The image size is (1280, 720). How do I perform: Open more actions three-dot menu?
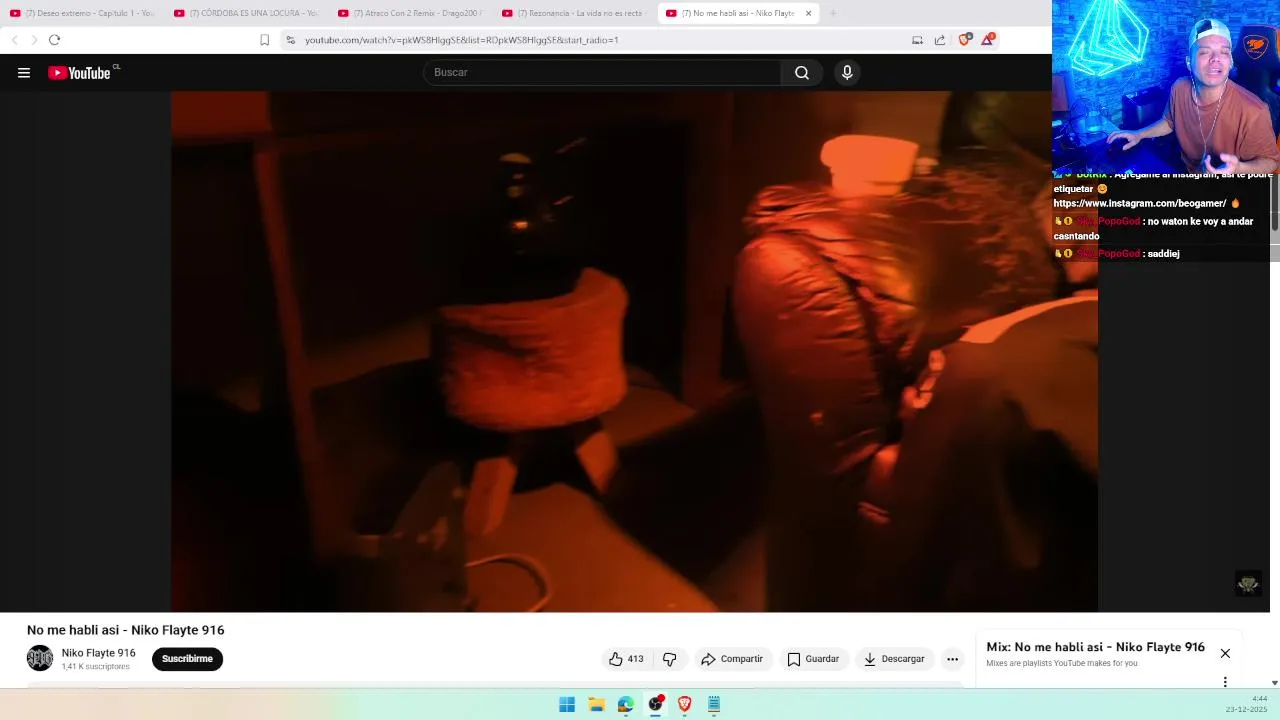coord(952,659)
